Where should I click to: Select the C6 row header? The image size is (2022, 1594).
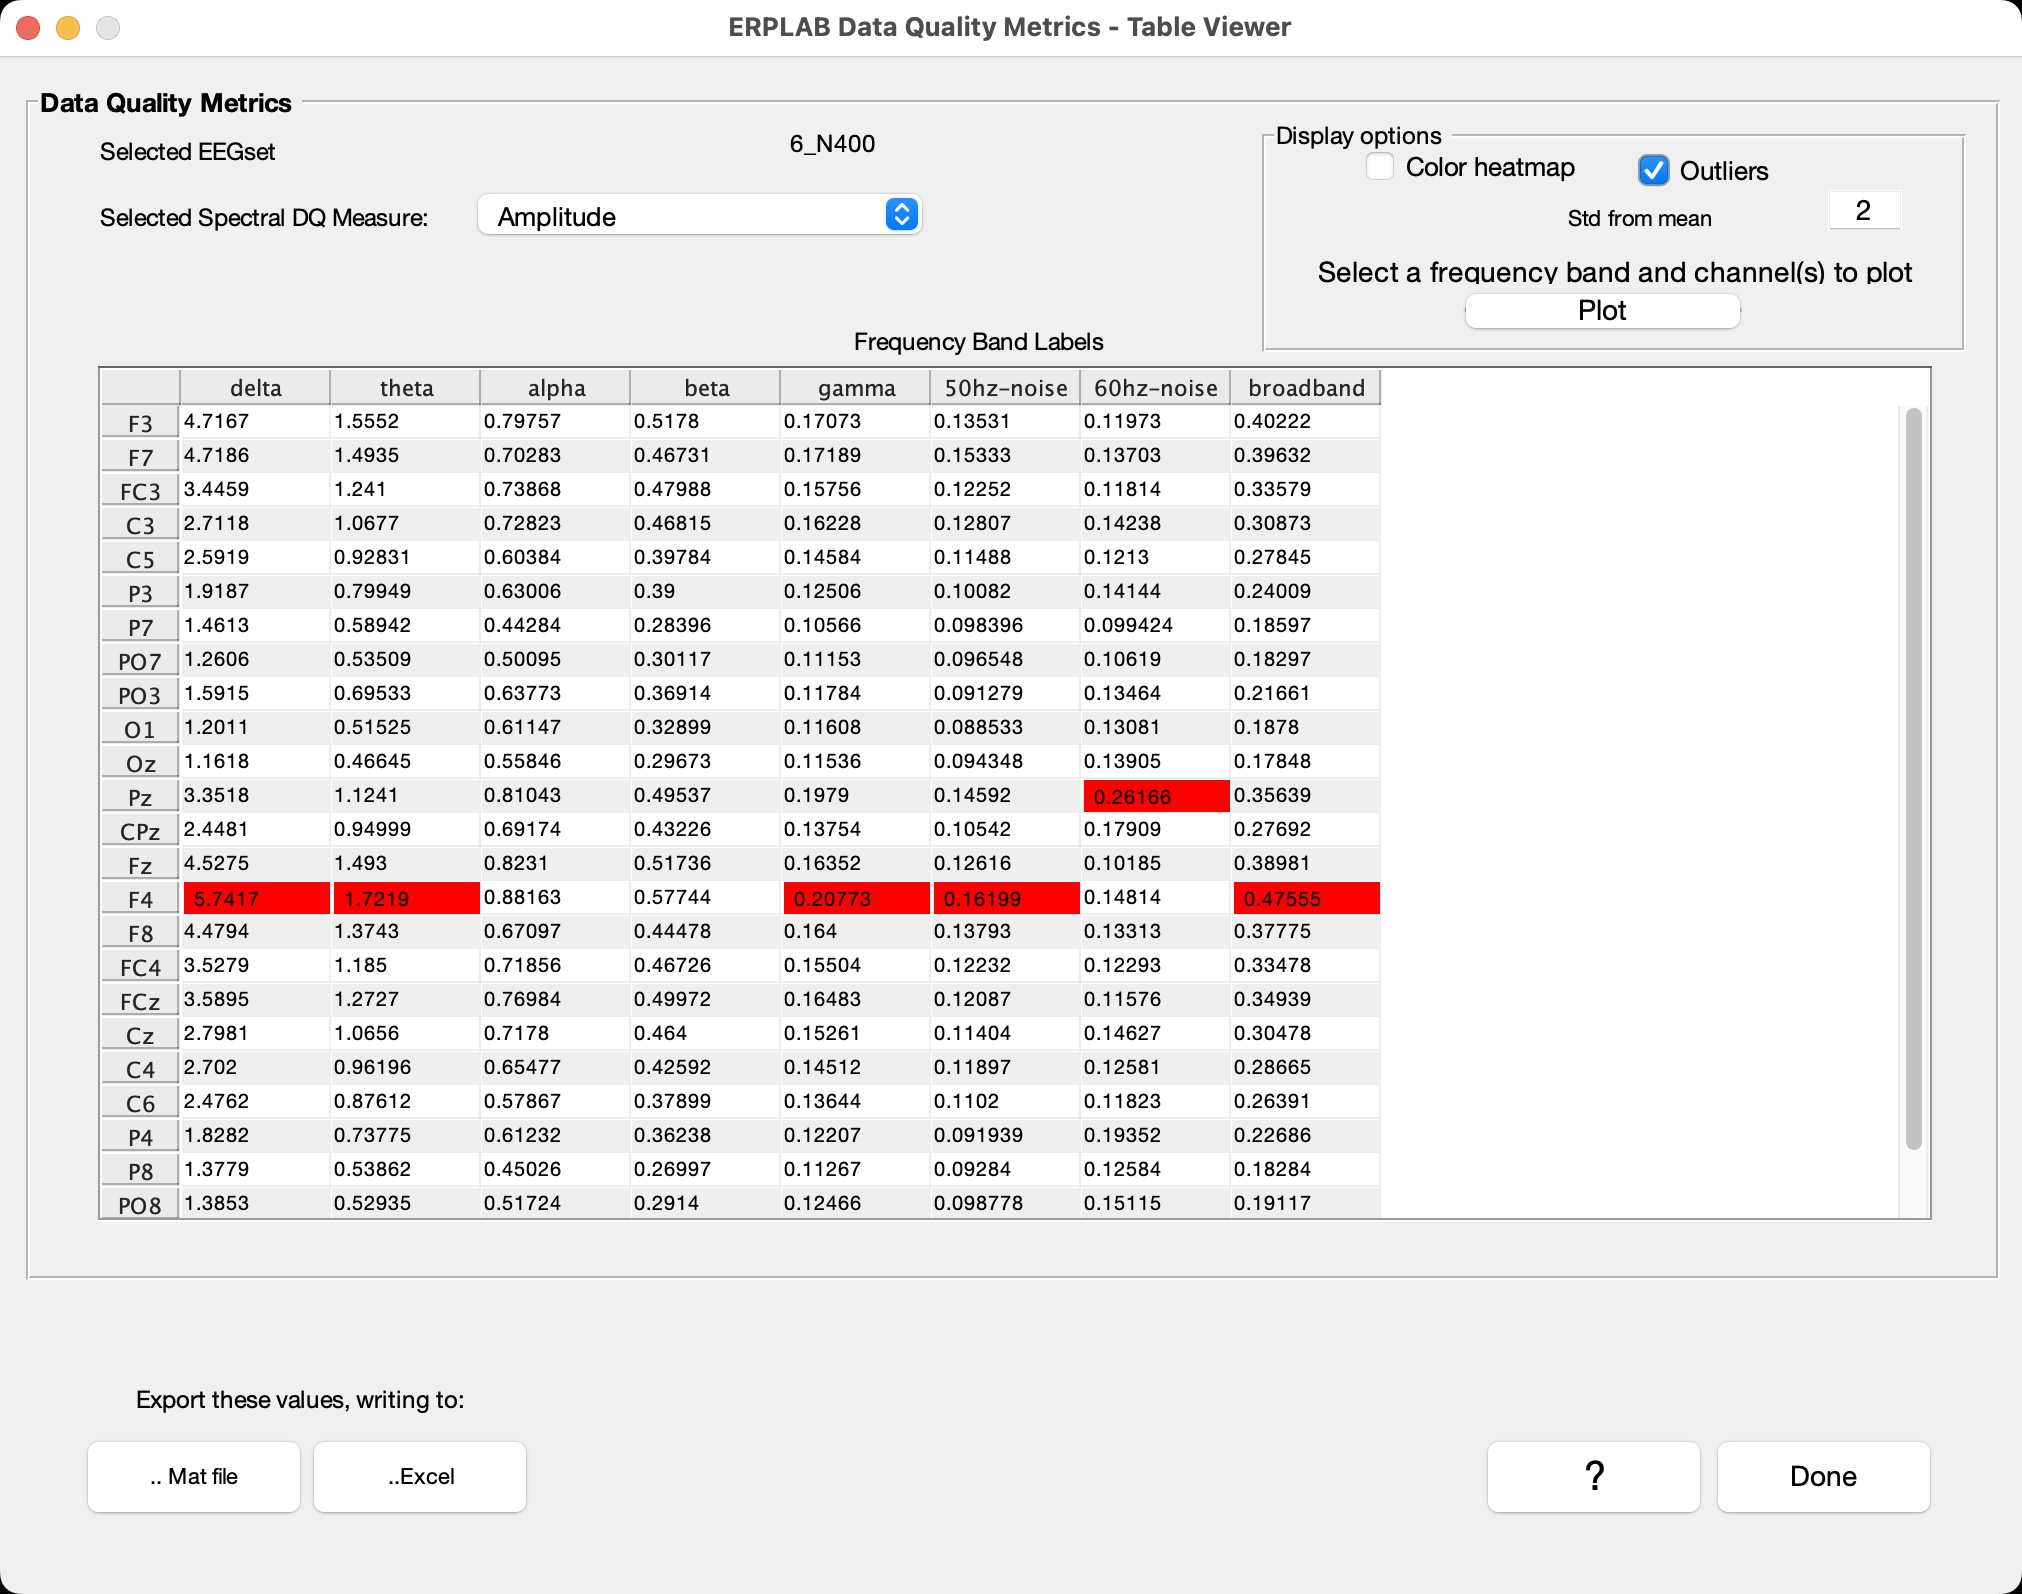point(140,1102)
